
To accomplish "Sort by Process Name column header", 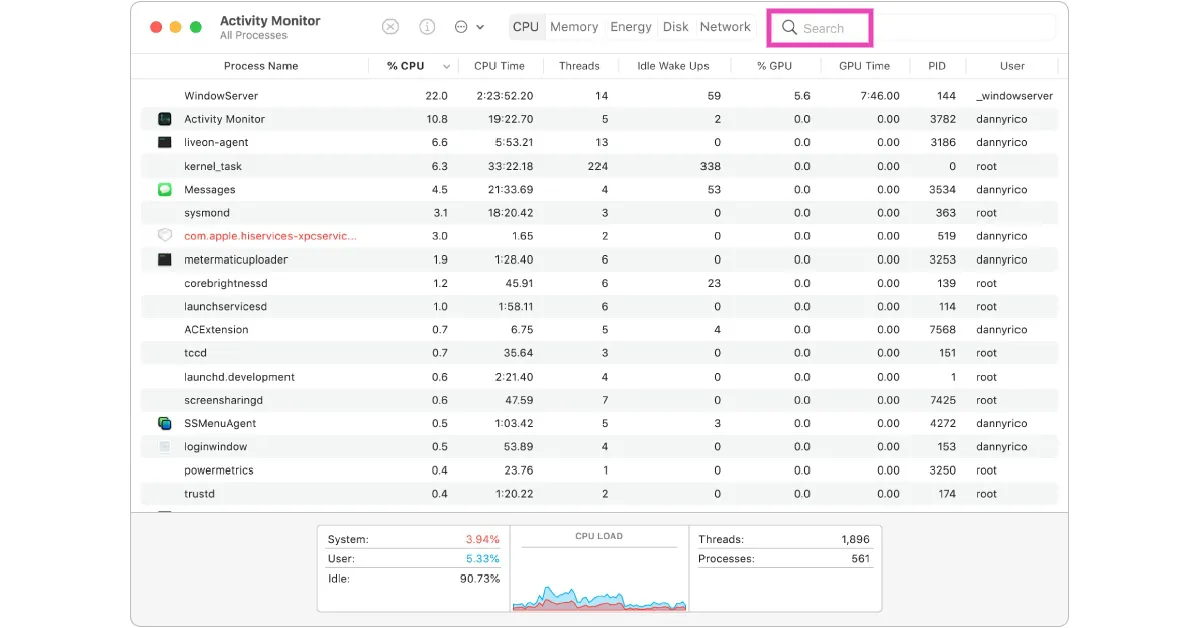I will tap(261, 66).
